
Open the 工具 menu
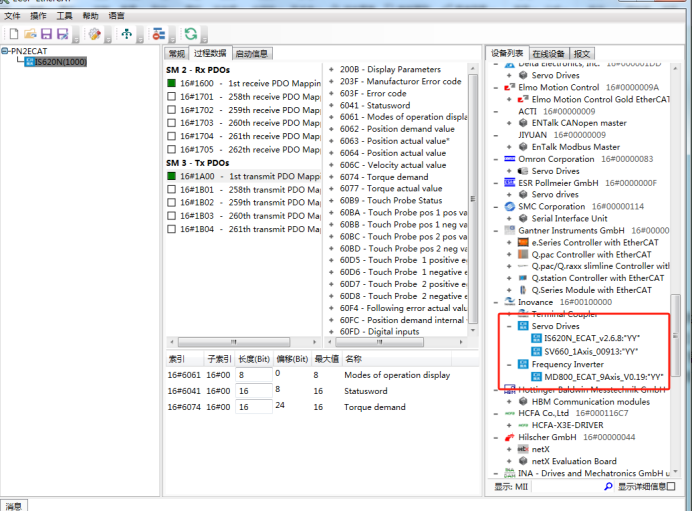click(x=65, y=16)
